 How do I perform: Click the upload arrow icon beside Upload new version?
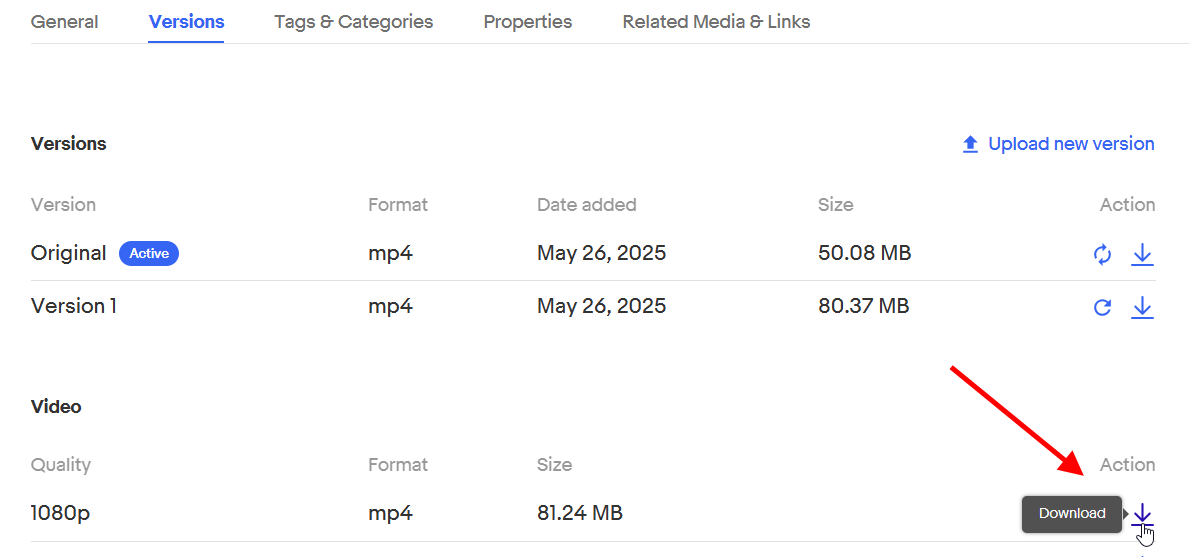coord(970,144)
